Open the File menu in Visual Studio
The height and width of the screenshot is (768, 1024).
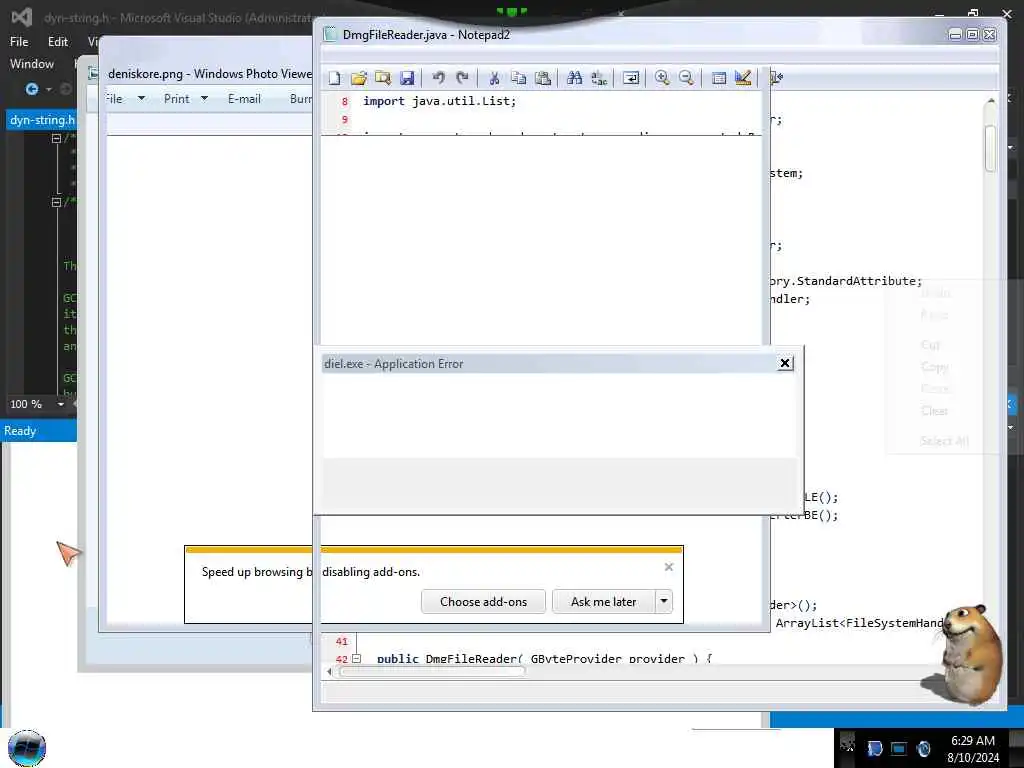(x=19, y=42)
